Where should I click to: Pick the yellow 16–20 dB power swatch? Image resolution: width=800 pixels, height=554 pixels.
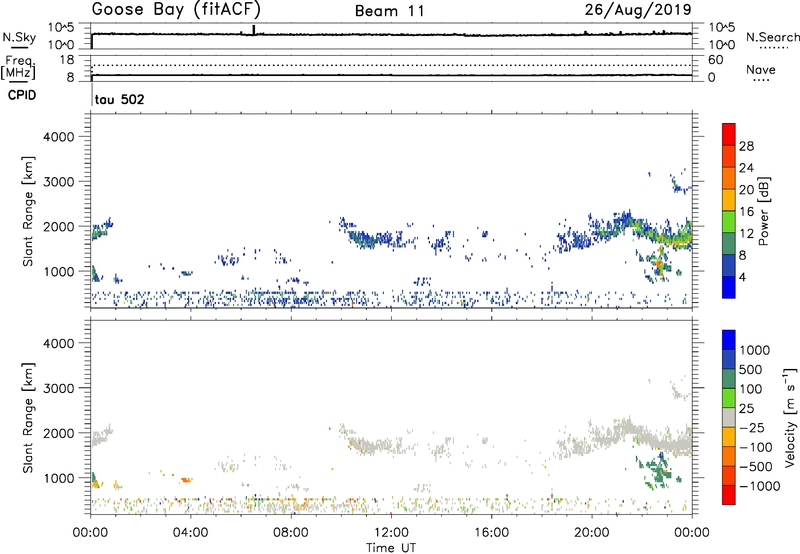point(729,199)
